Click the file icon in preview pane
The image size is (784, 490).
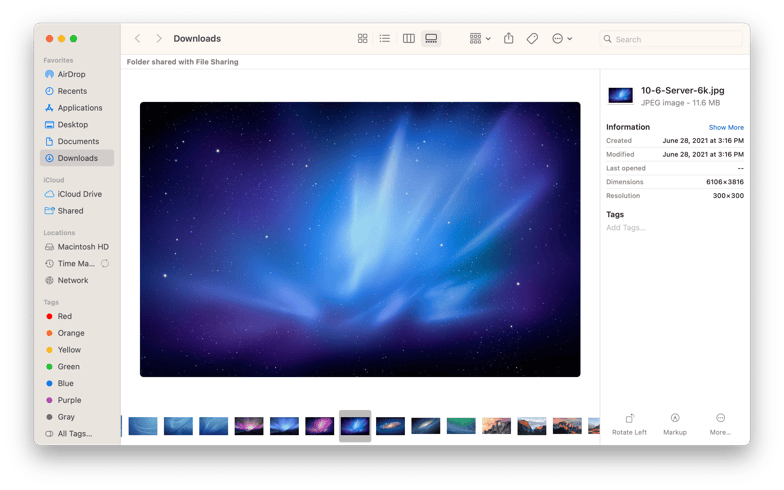click(620, 95)
